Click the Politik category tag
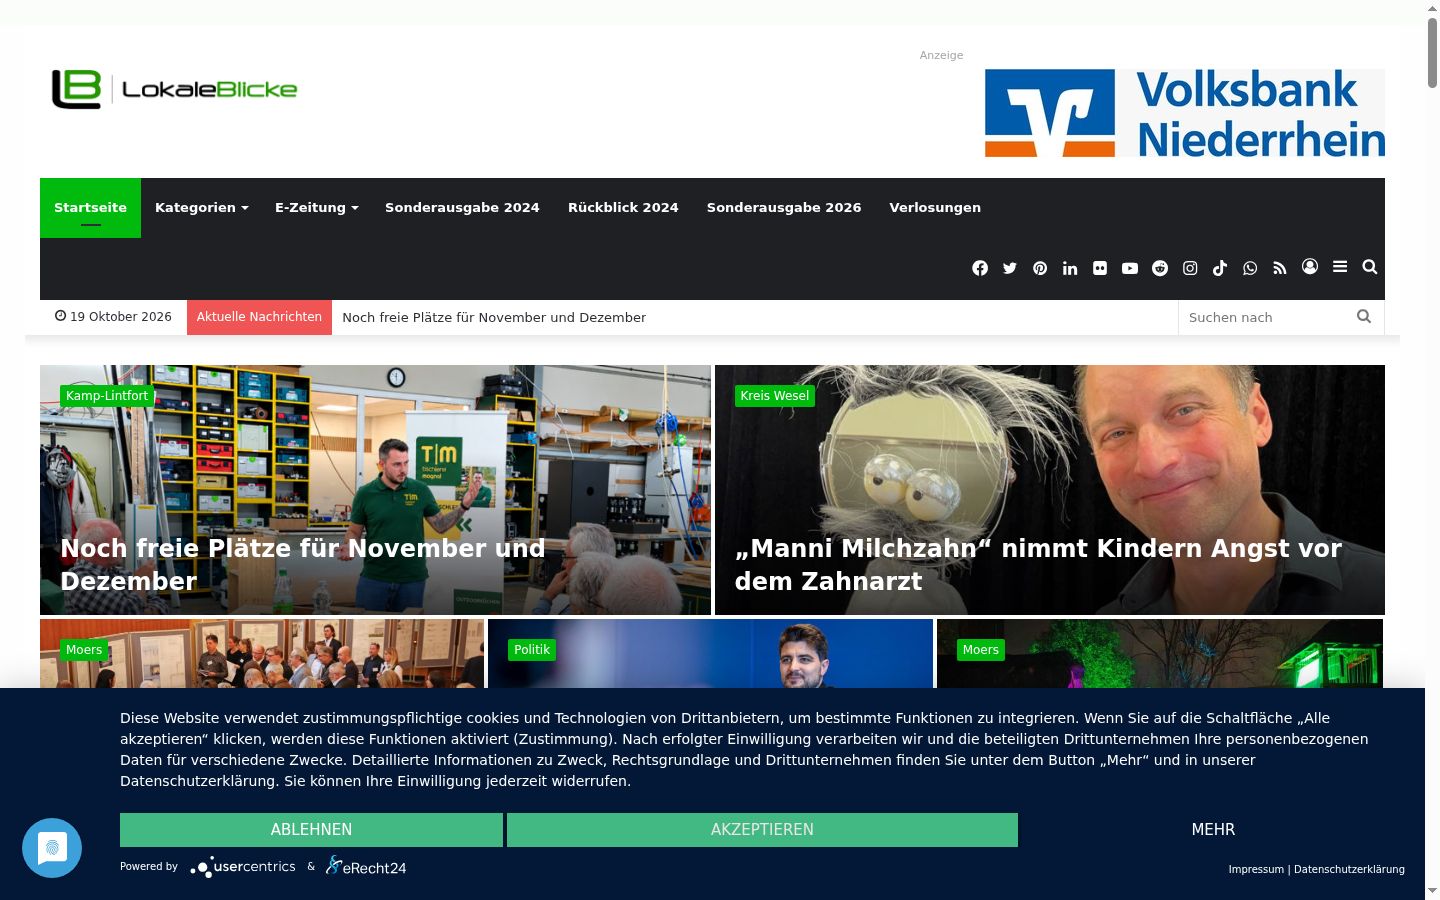The height and width of the screenshot is (900, 1440). pyautogui.click(x=532, y=650)
